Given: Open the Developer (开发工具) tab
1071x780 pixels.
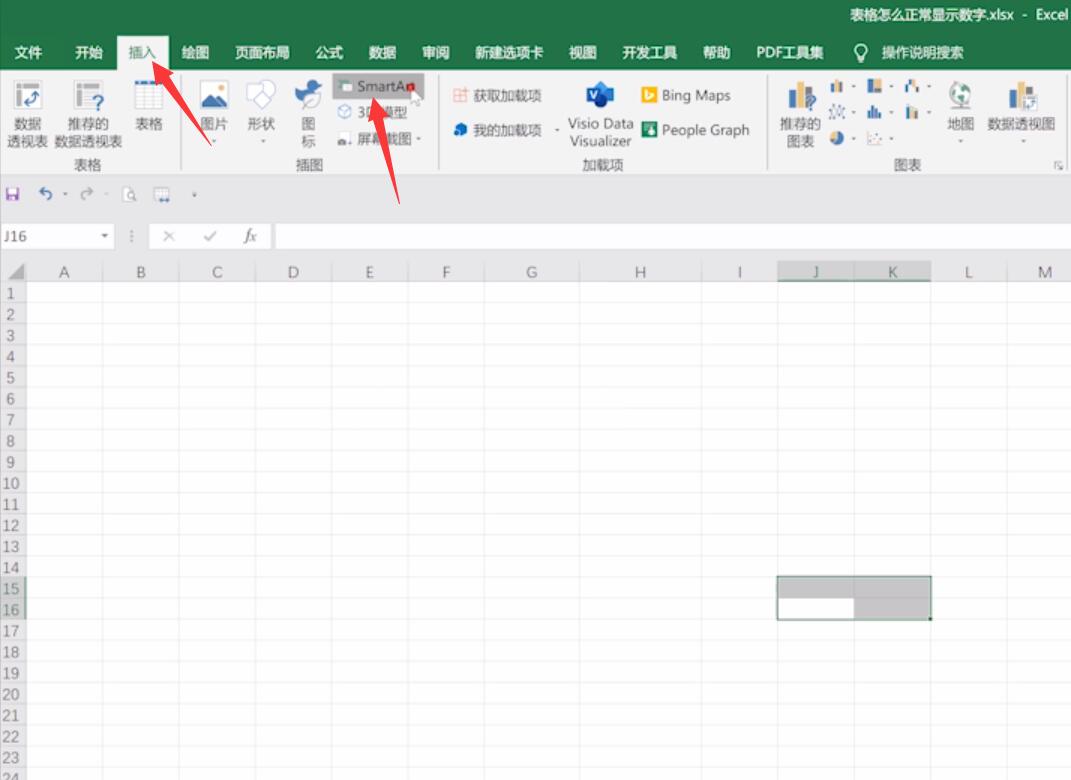Looking at the screenshot, I should [650, 53].
